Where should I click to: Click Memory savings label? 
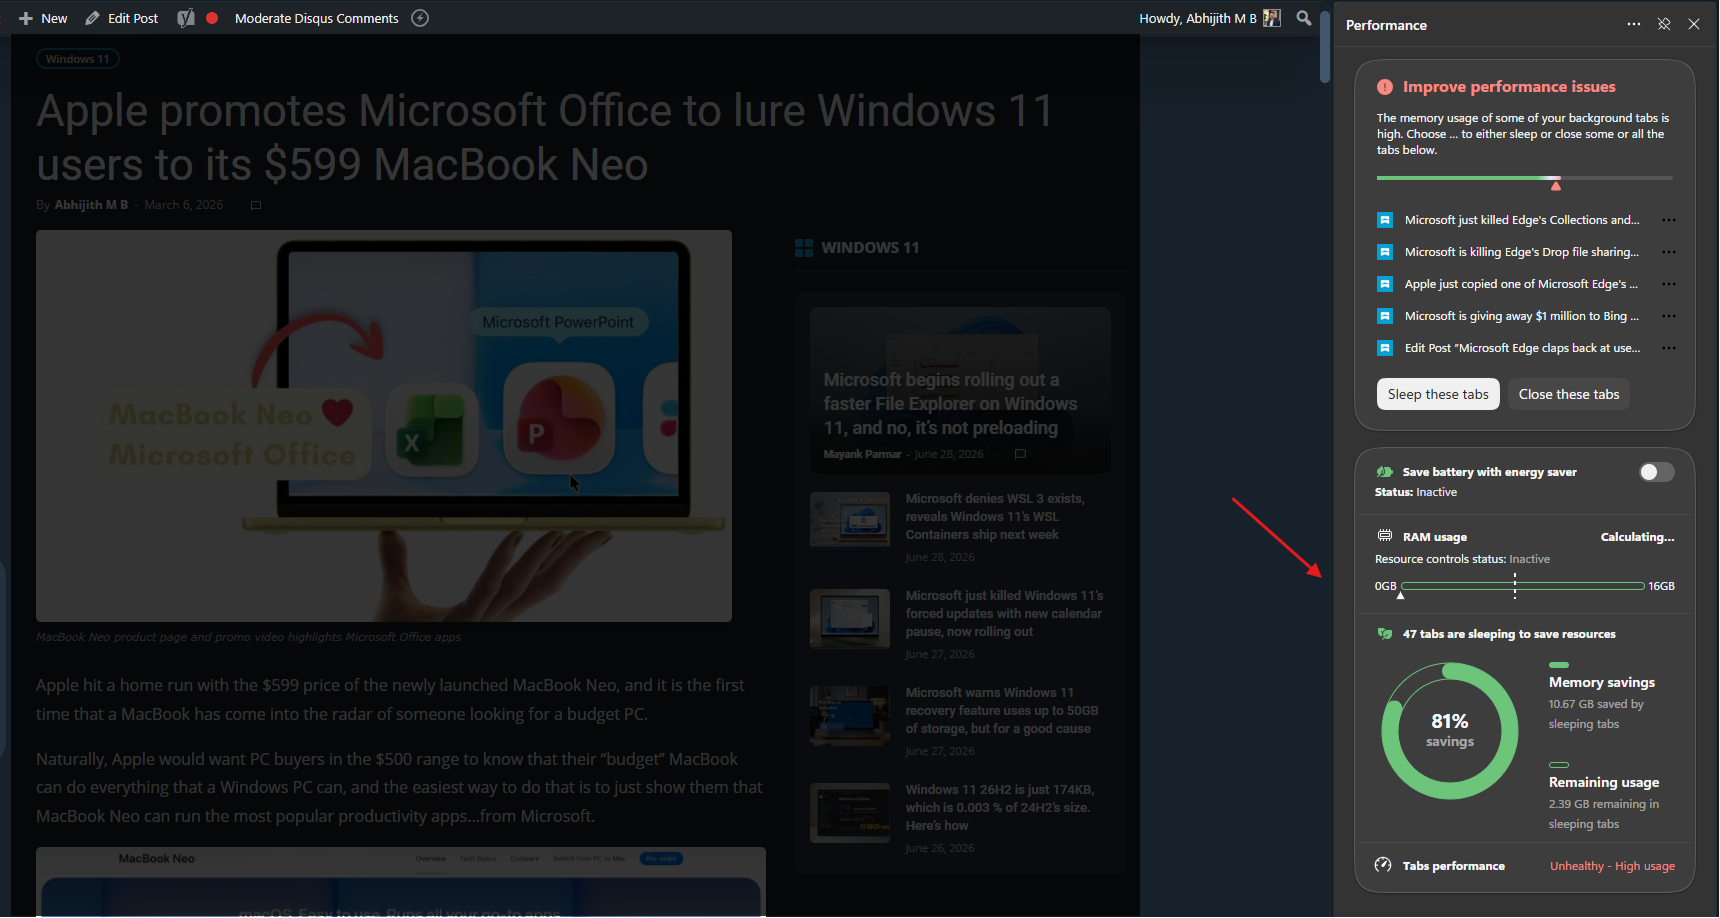[1602, 682]
